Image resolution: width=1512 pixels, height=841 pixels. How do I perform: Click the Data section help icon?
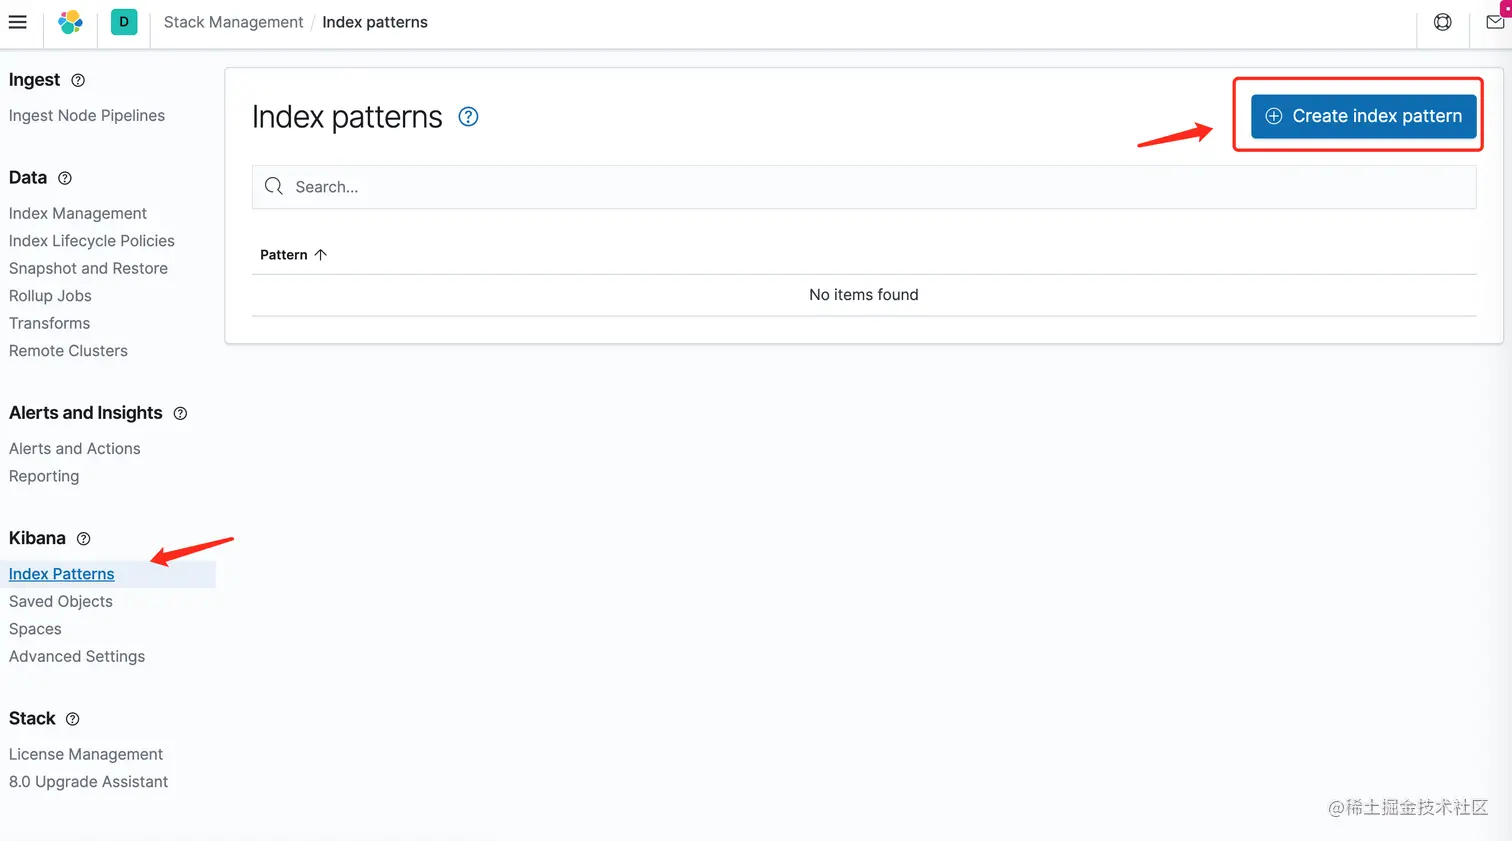point(65,178)
